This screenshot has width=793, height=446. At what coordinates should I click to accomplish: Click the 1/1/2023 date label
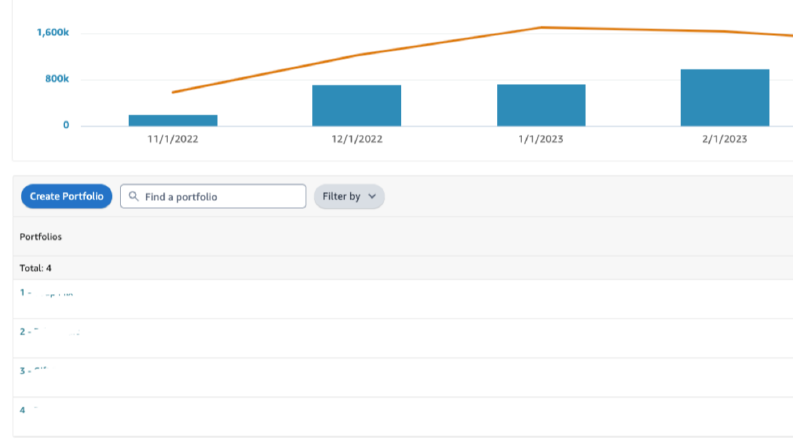[541, 139]
